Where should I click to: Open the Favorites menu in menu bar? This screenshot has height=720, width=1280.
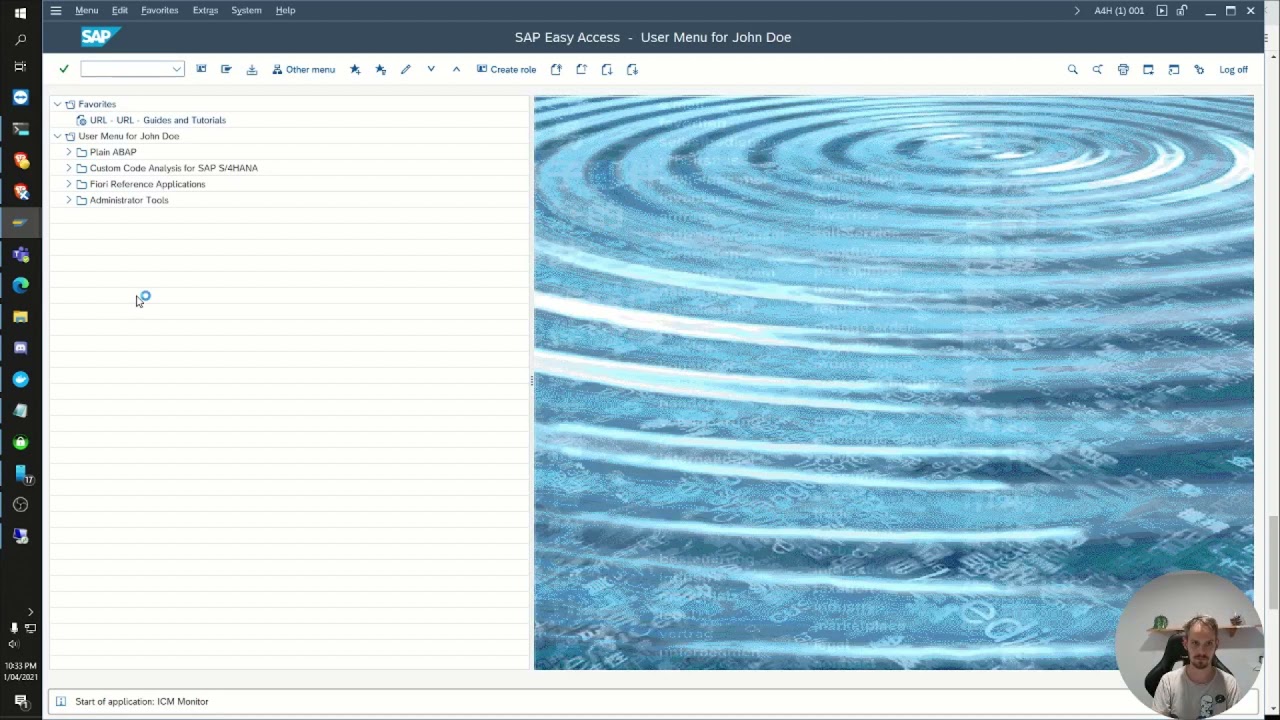point(159,10)
